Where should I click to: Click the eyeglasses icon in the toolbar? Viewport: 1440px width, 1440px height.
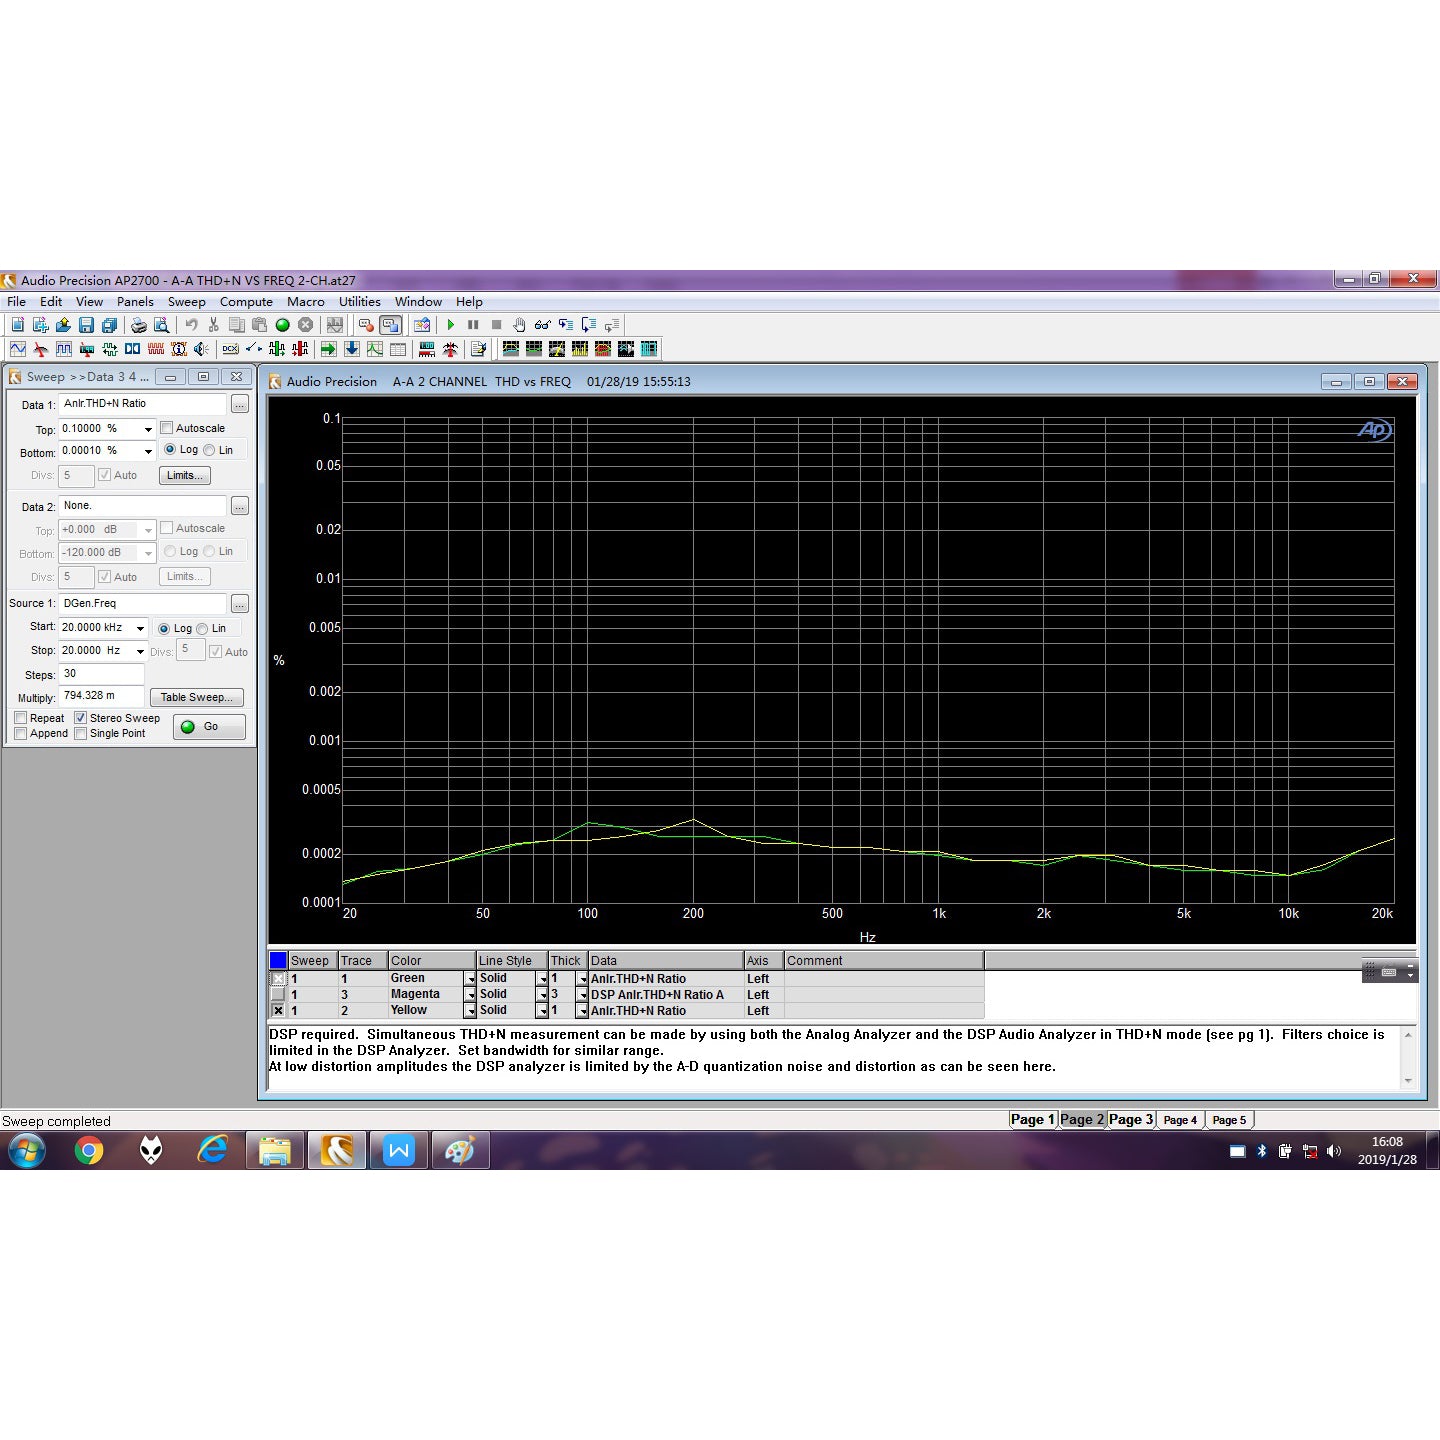tap(542, 325)
